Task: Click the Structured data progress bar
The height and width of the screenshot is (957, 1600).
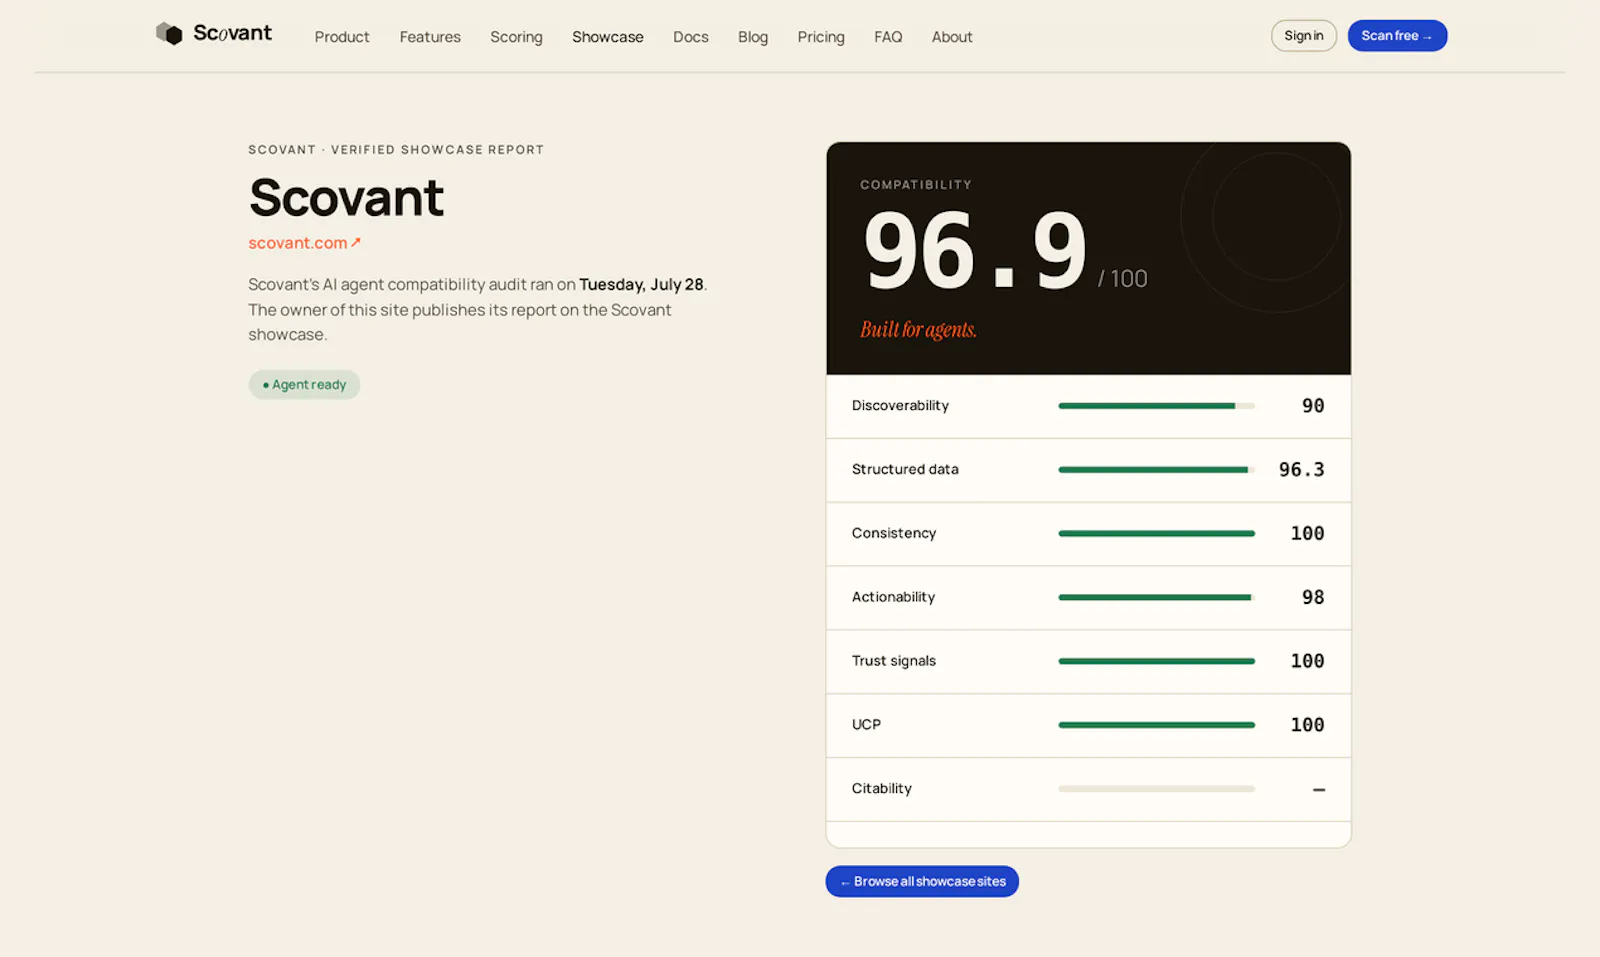Action: pos(1156,470)
